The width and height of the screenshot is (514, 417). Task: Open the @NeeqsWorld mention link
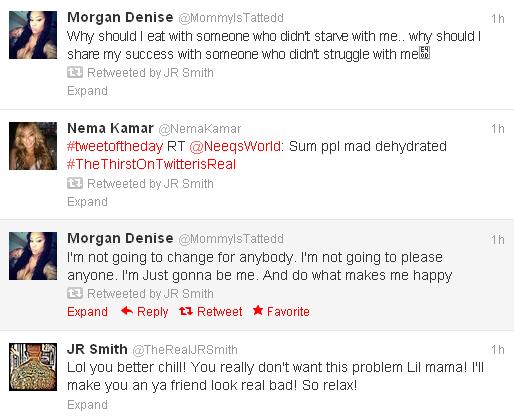[235, 146]
